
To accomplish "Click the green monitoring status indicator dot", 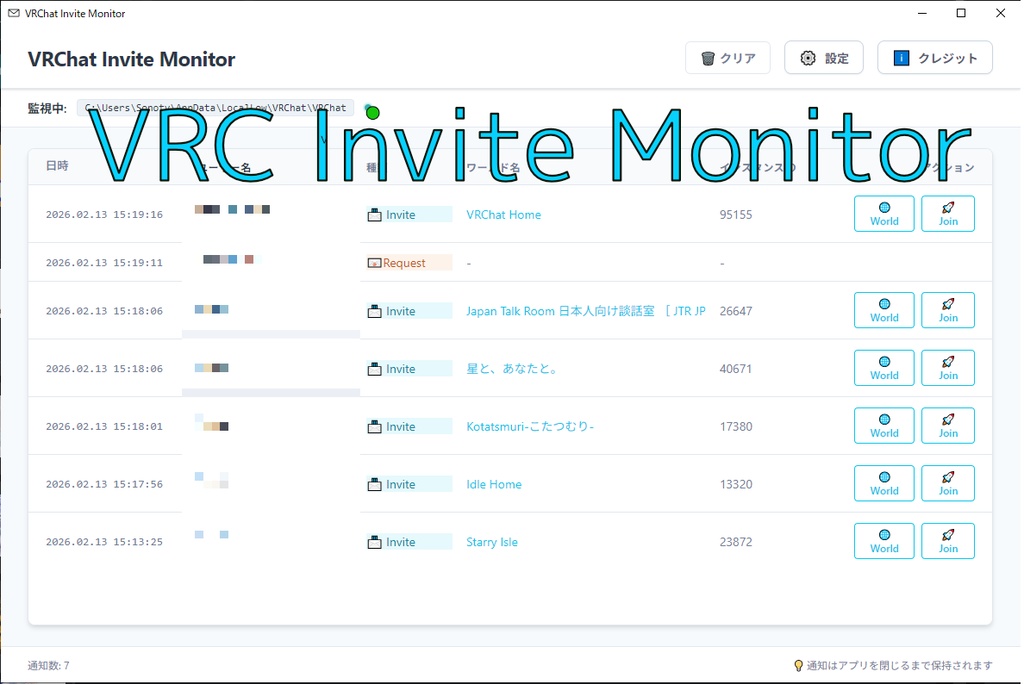I will point(371,112).
